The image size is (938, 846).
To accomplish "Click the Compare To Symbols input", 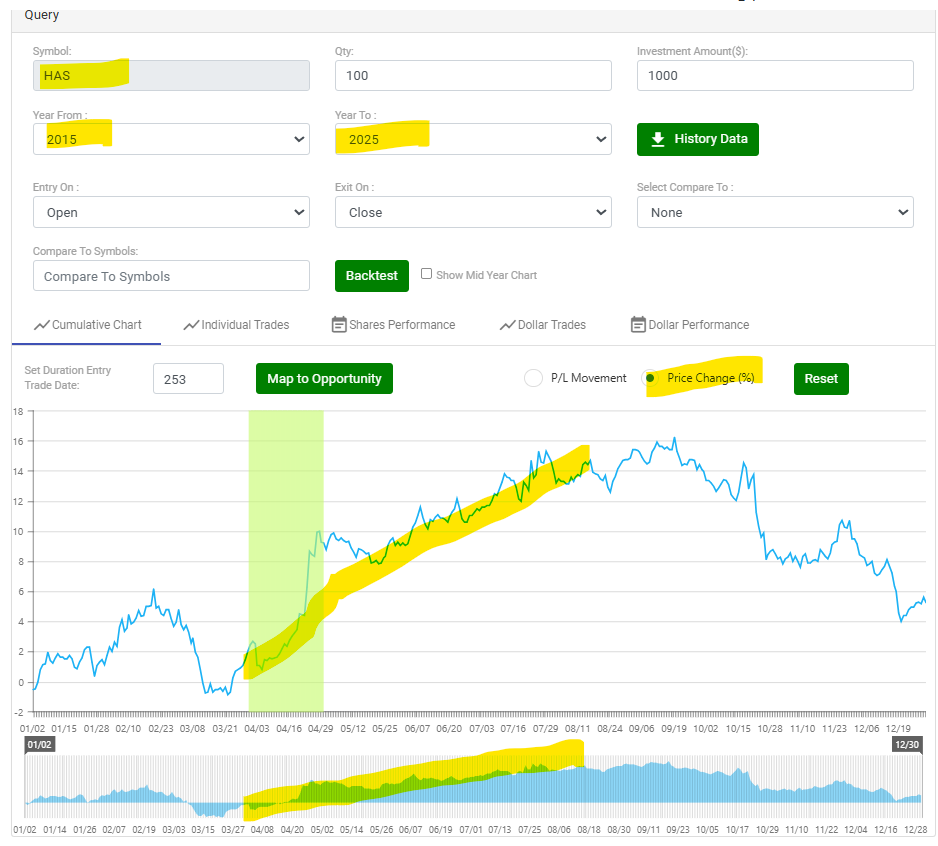I will (171, 276).
